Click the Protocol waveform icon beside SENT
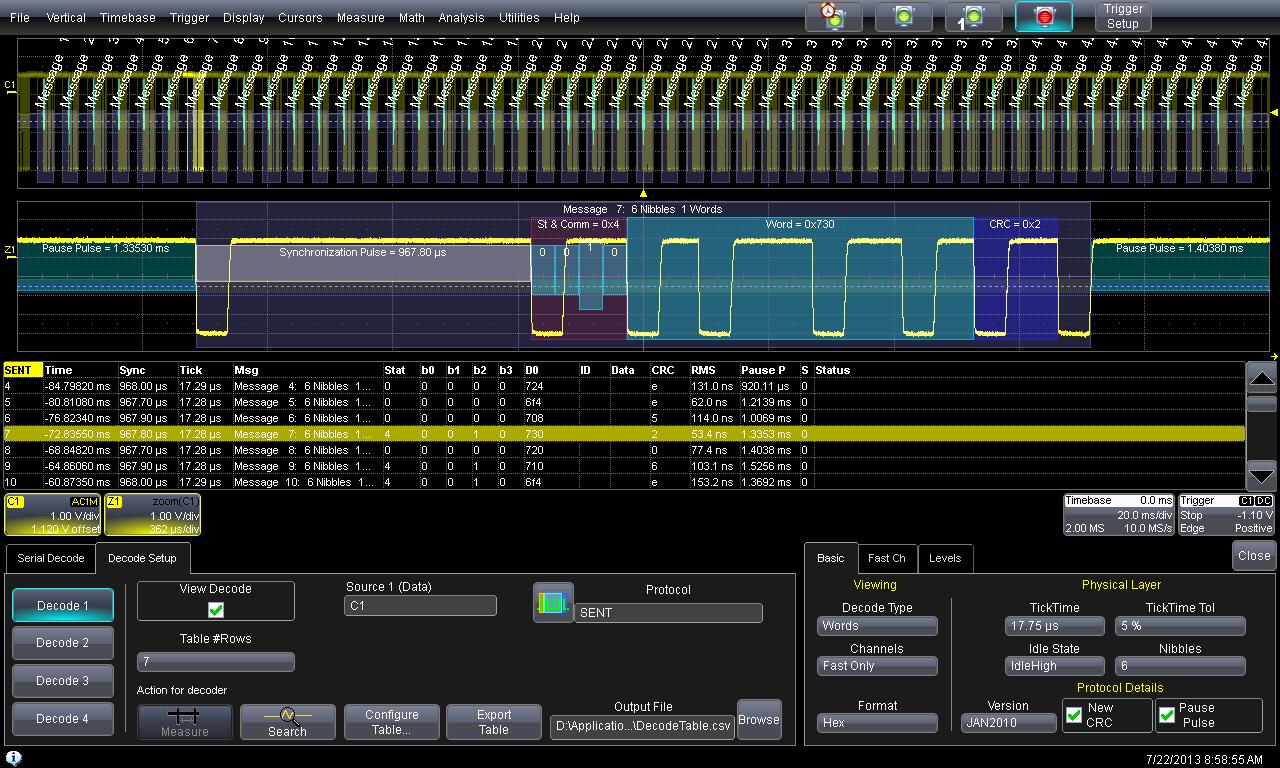Image resolution: width=1280 pixels, height=768 pixels. (x=553, y=603)
